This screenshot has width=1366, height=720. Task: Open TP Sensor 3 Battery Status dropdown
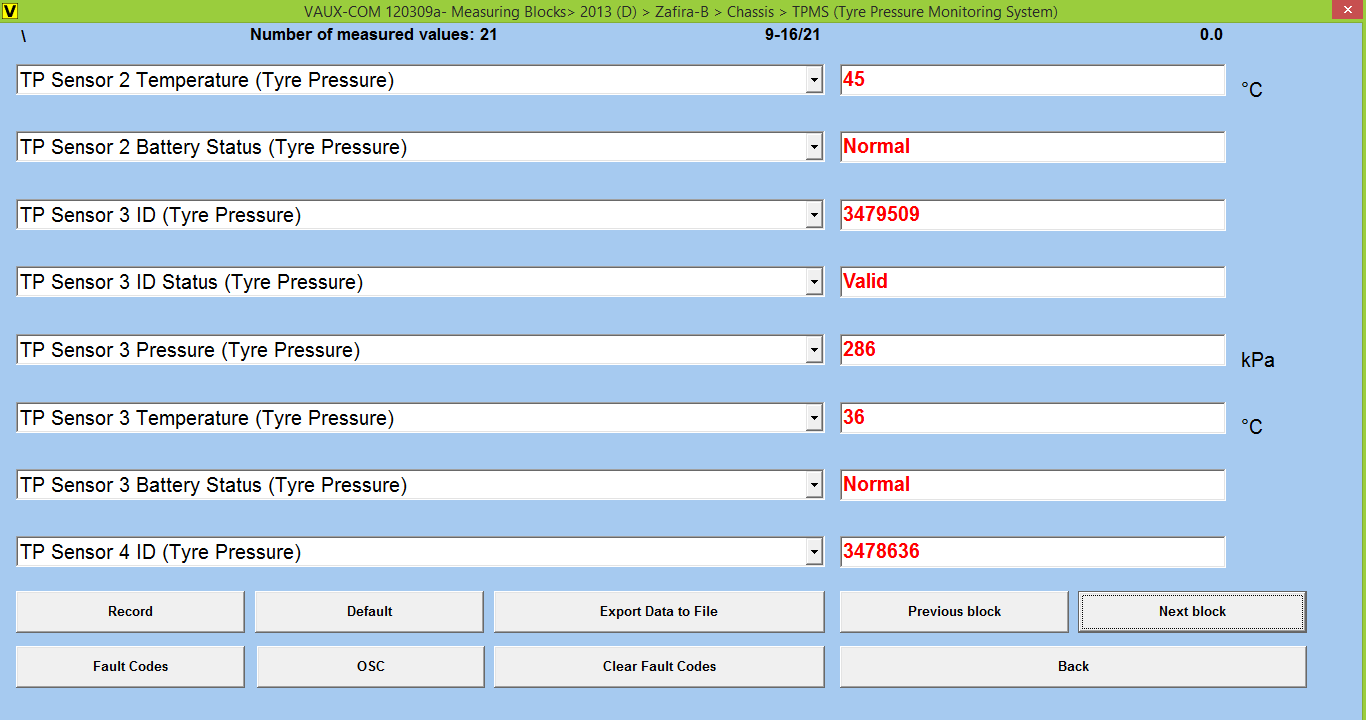814,486
